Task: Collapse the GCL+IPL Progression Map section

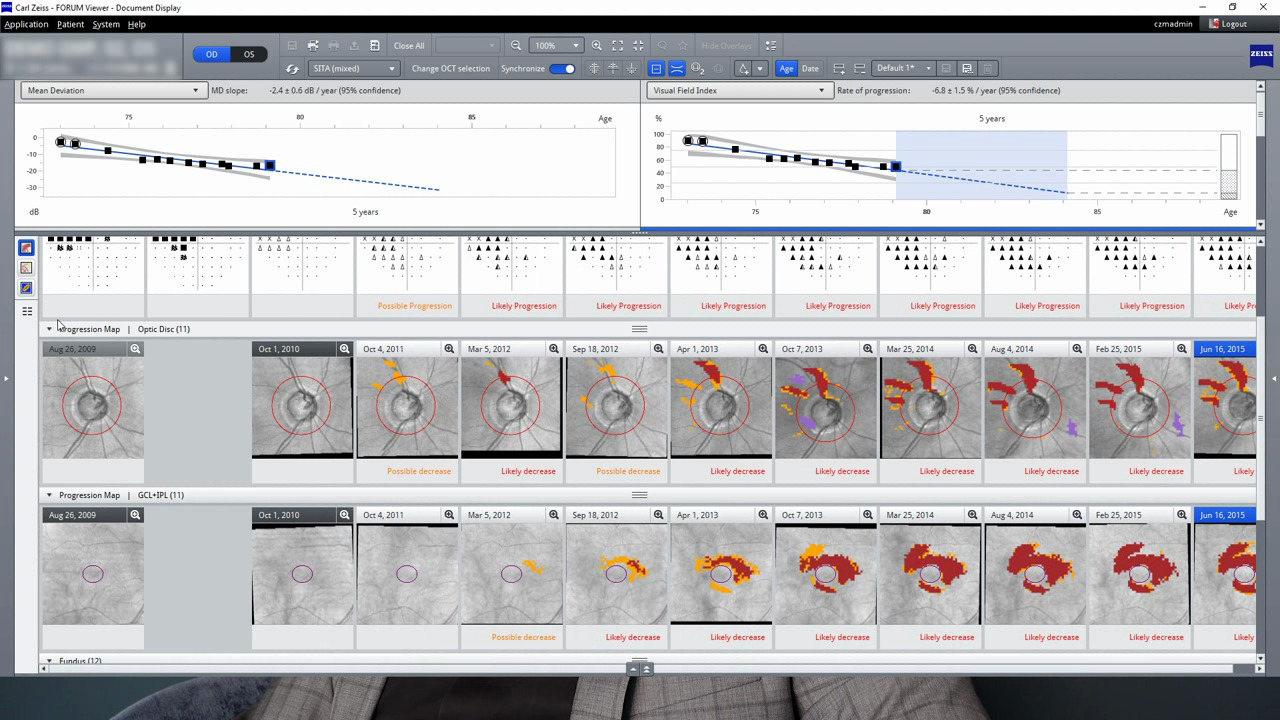Action: 49,495
